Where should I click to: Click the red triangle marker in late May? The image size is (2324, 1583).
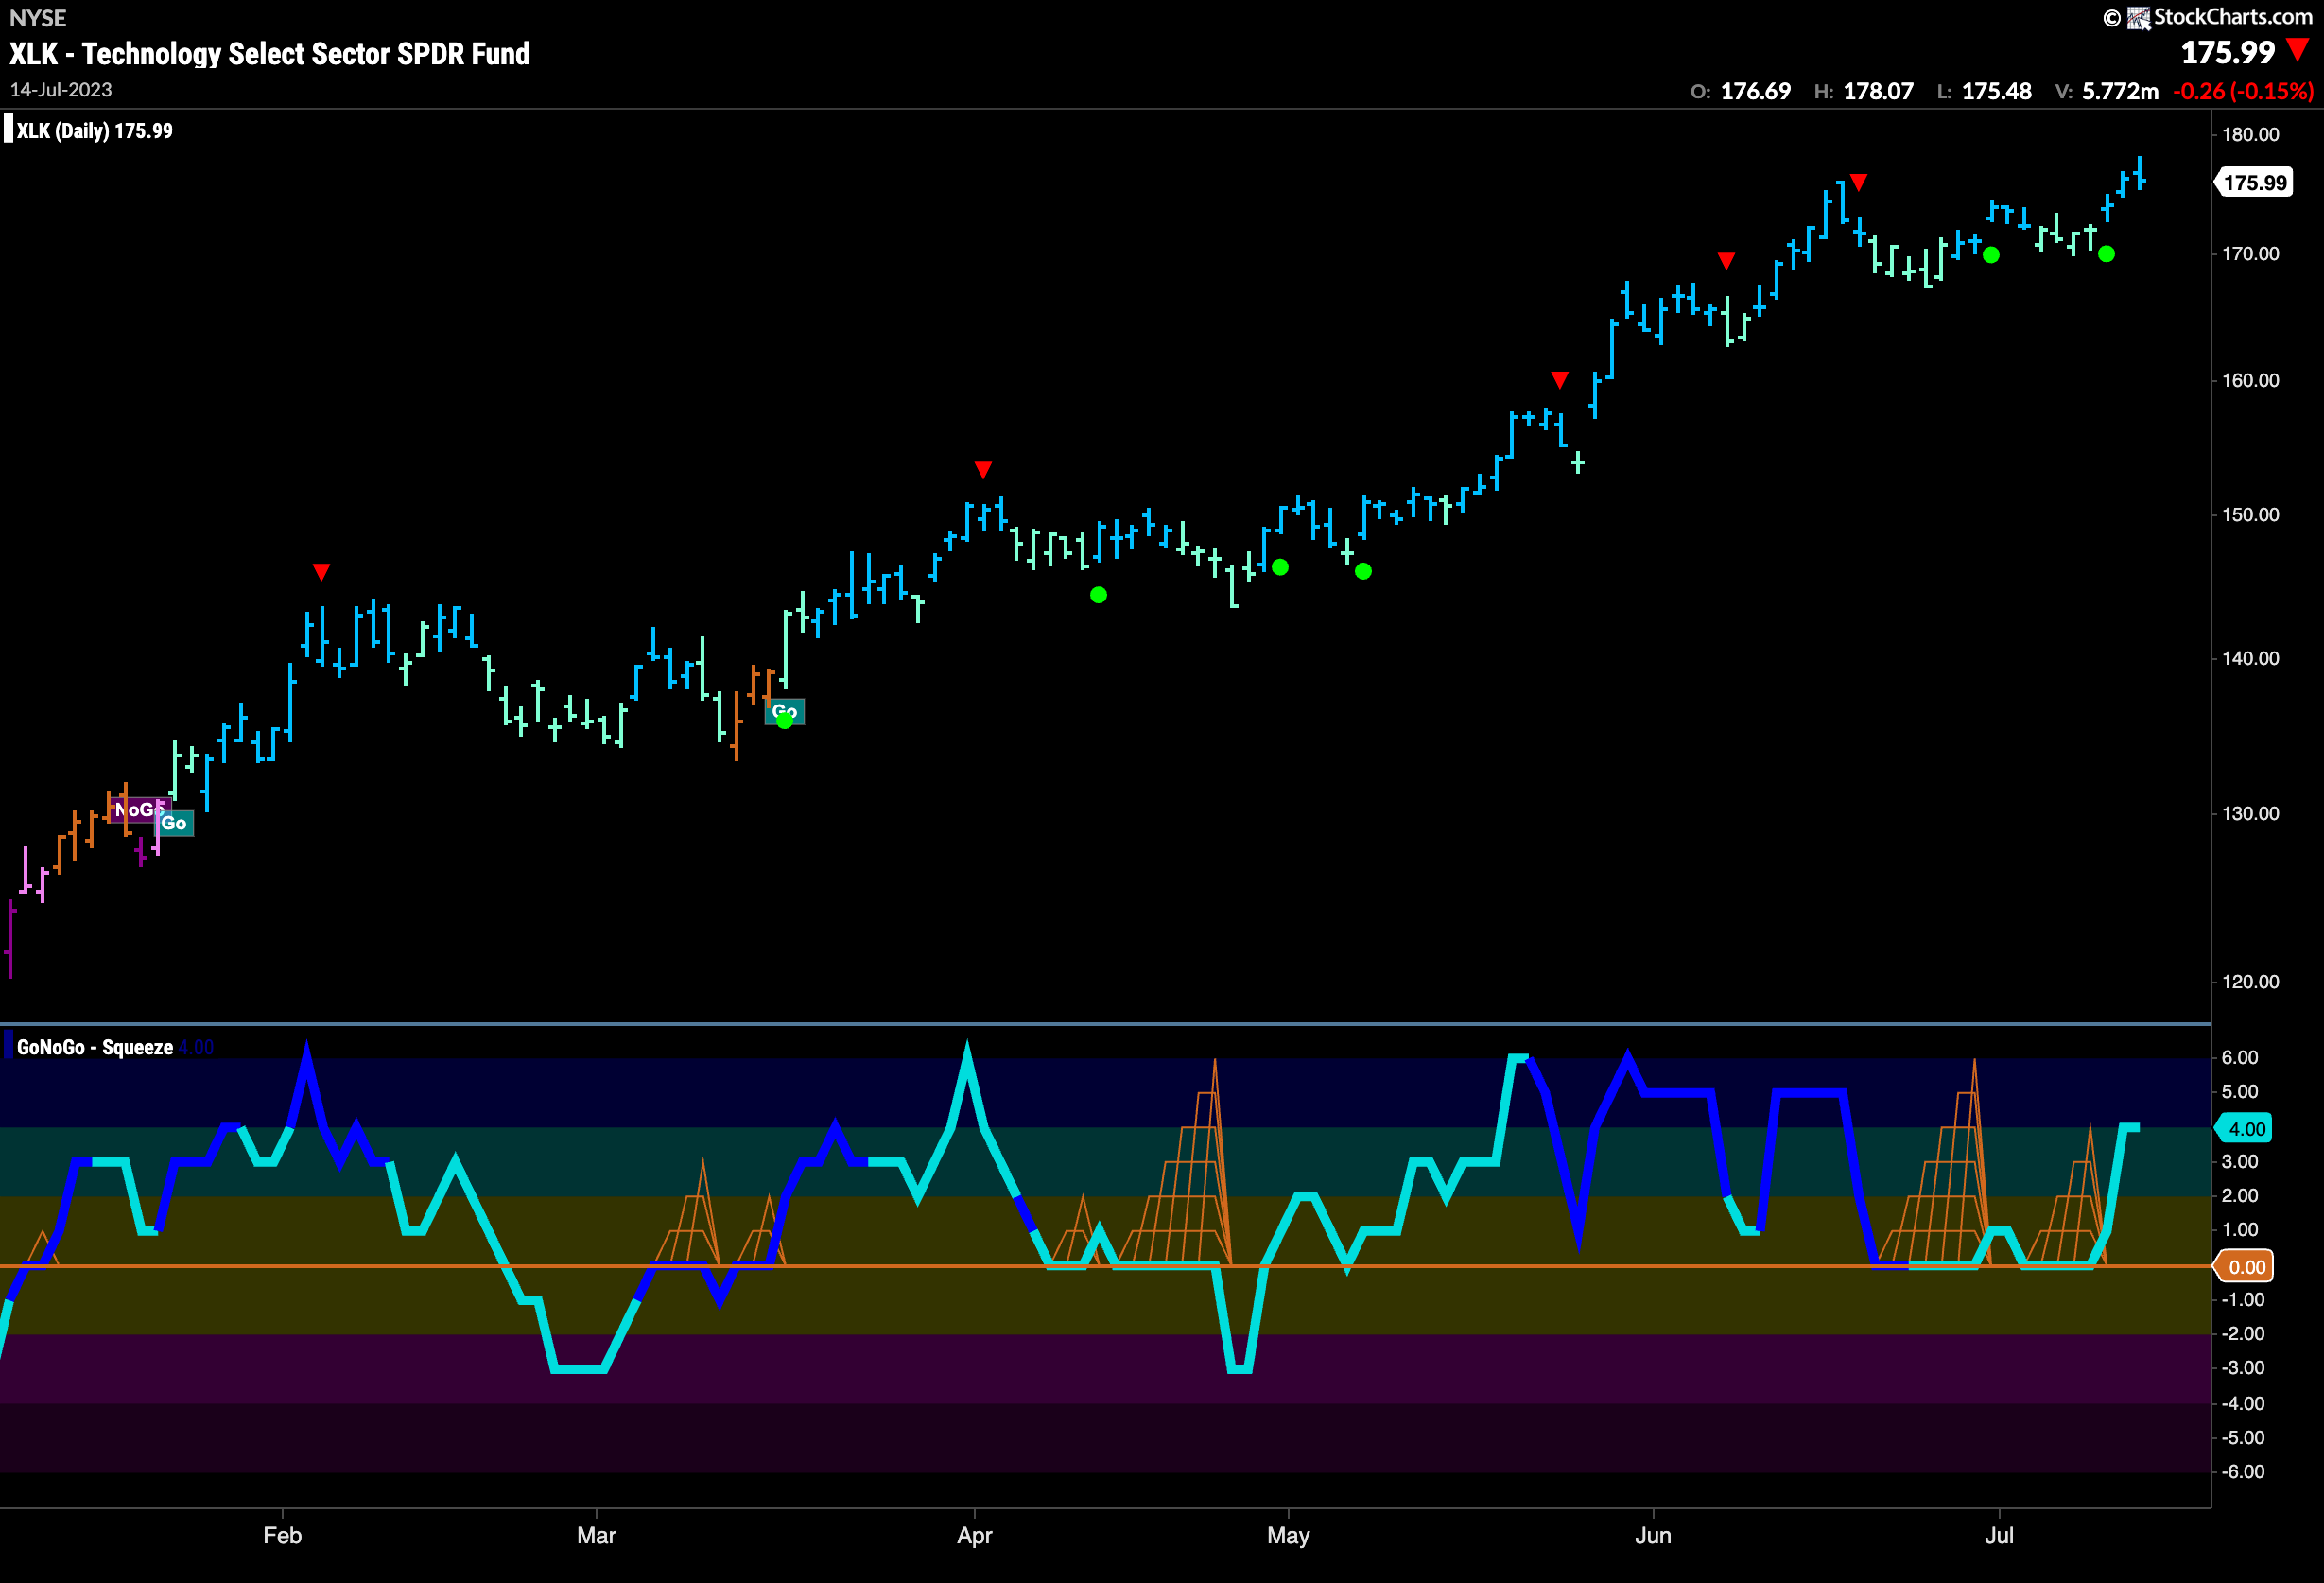coord(1560,380)
